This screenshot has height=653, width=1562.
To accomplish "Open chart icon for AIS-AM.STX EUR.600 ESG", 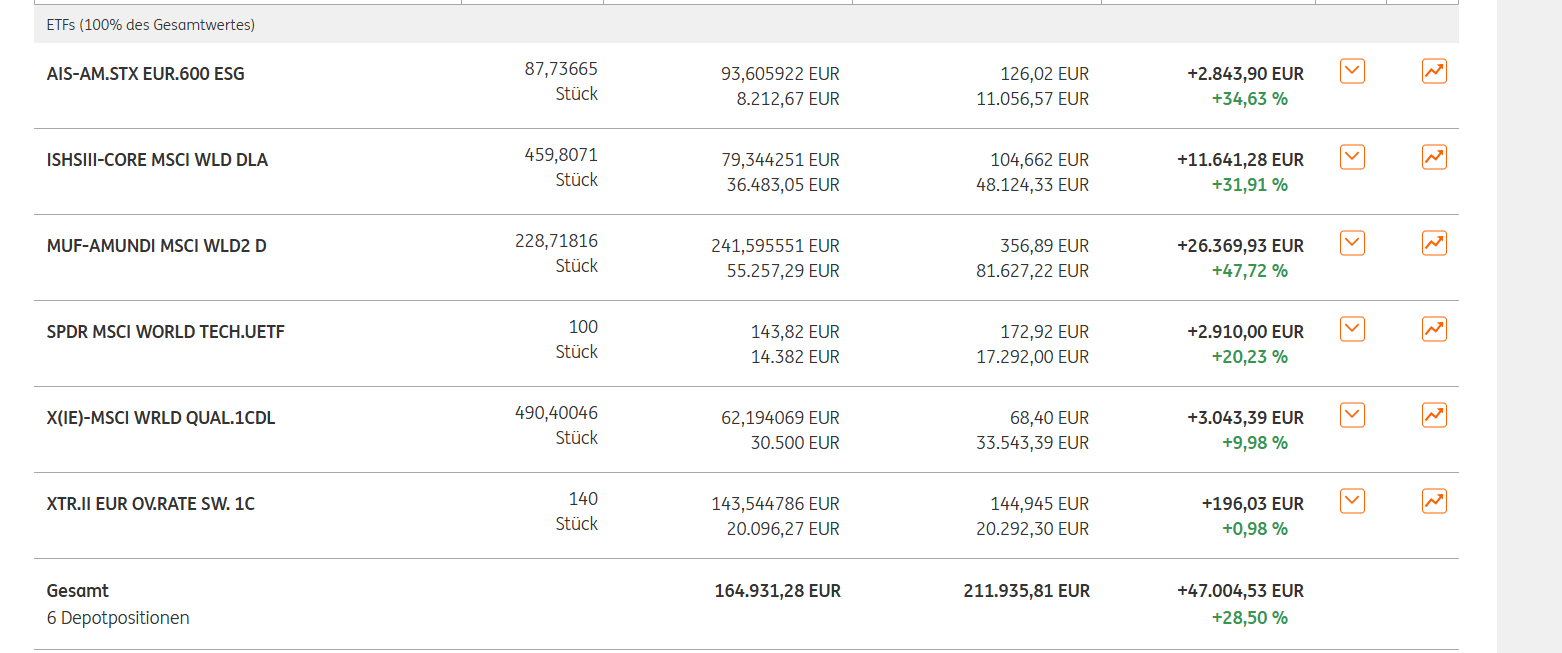I will coord(1434,71).
